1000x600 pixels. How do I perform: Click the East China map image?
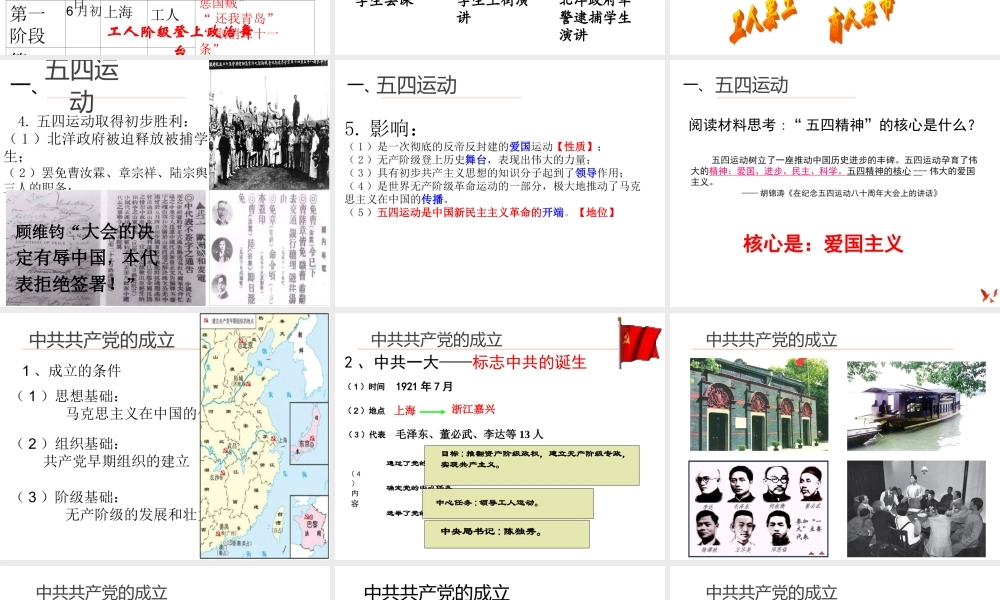pyautogui.click(x=265, y=436)
